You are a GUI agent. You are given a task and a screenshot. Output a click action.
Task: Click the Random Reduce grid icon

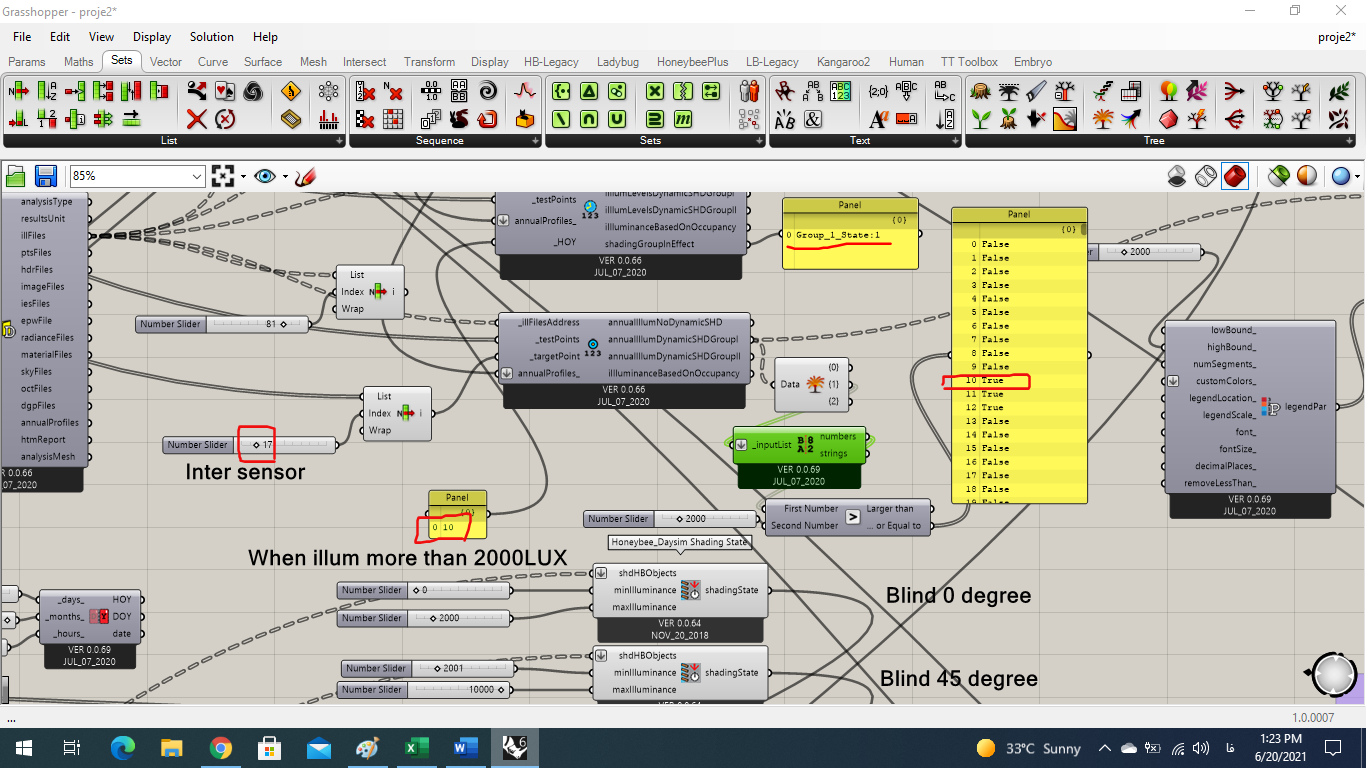point(393,120)
